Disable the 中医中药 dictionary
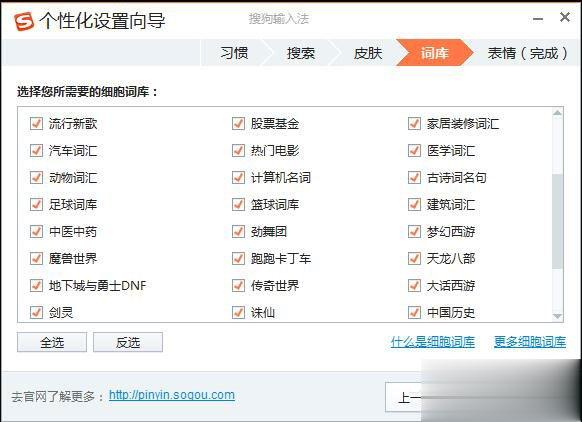The height and width of the screenshot is (422, 582). click(36, 231)
